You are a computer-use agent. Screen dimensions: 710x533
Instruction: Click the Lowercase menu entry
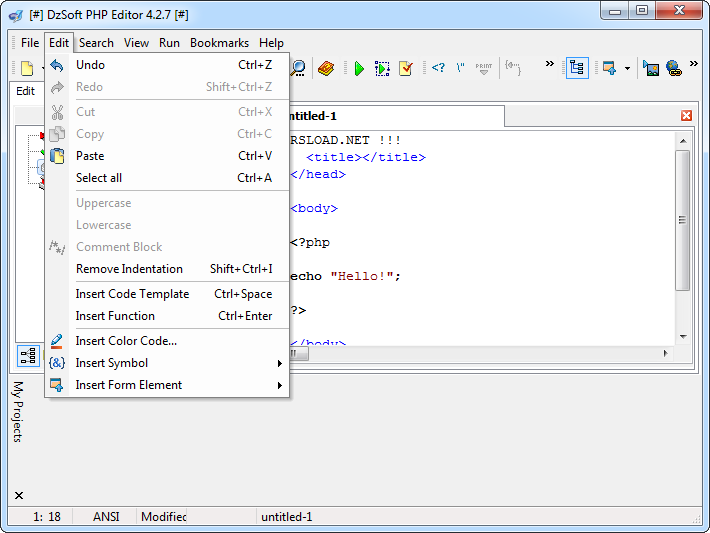tap(167, 225)
